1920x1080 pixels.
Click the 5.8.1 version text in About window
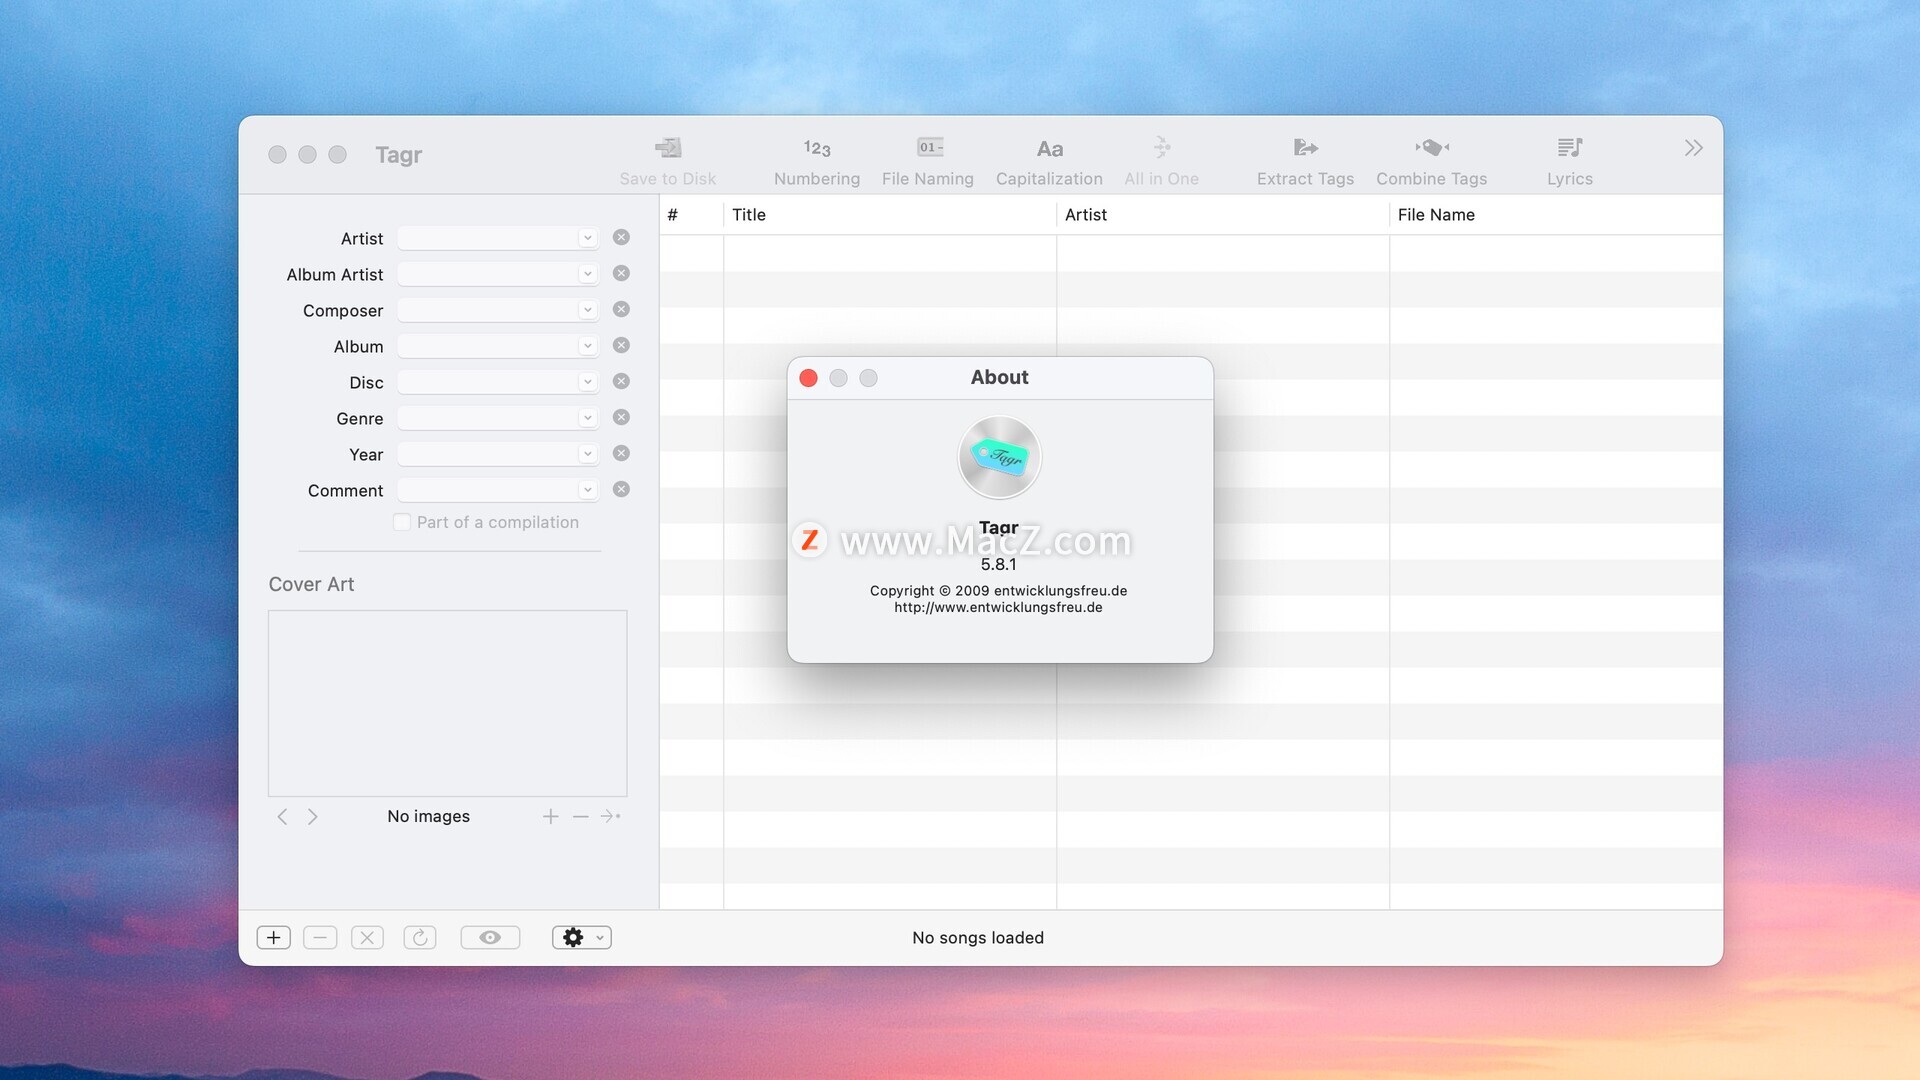[998, 565]
